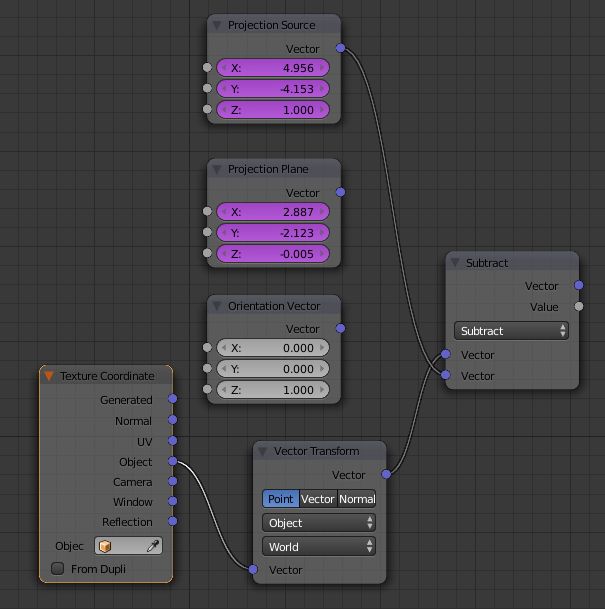Click Projection Plane Z value -0.005
This screenshot has height=609, width=605.
tap(273, 254)
